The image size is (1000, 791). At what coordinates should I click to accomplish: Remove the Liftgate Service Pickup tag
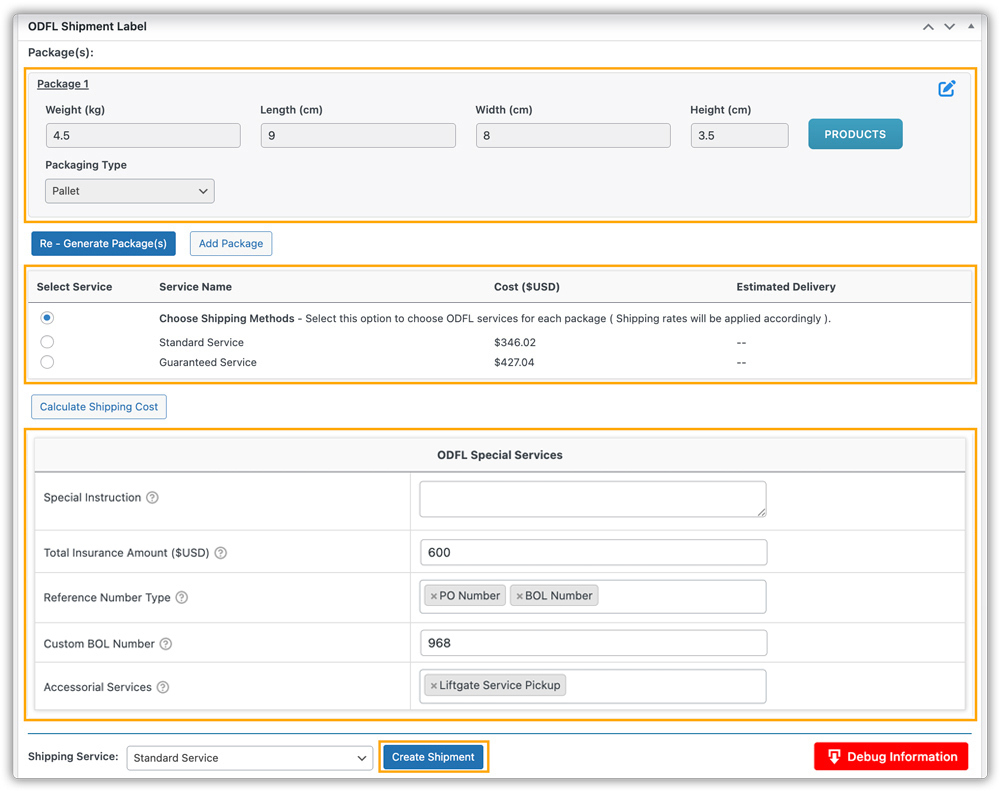coord(436,685)
